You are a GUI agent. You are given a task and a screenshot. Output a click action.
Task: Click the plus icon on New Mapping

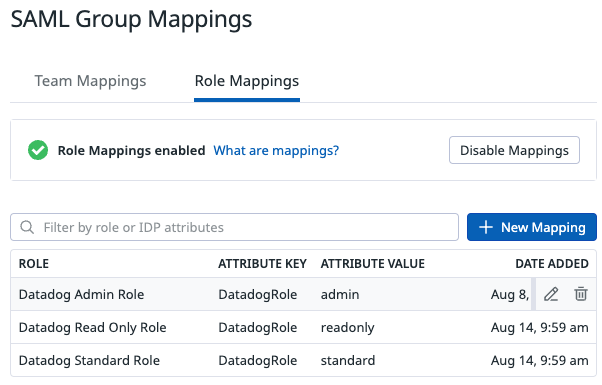[x=486, y=227]
